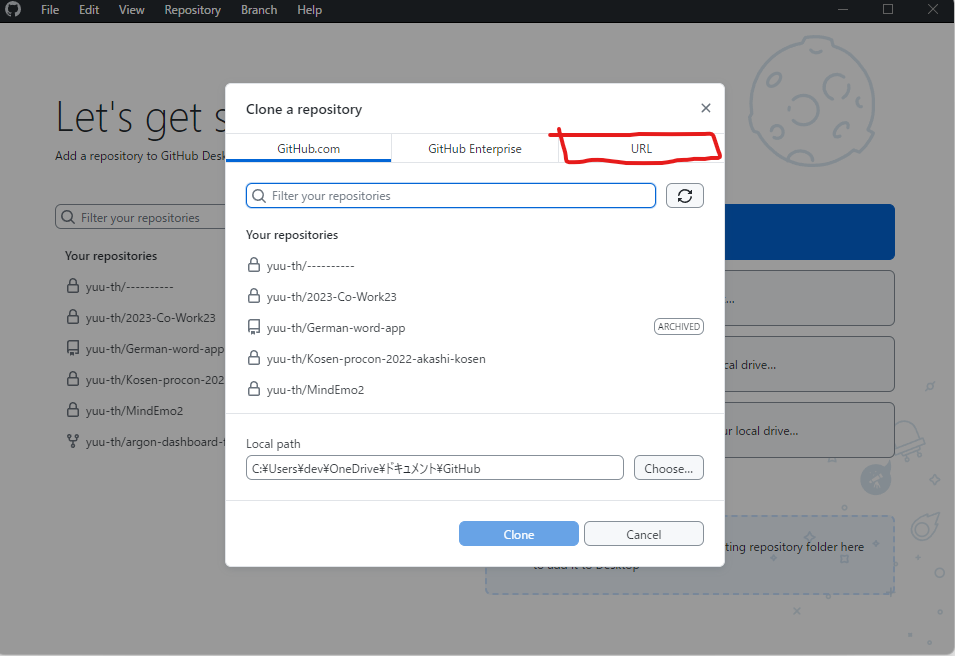This screenshot has width=955, height=656.
Task: Select yuu-th/Kosen-procon-2022-akashi-kosen in the dialog
Action: pos(474,359)
